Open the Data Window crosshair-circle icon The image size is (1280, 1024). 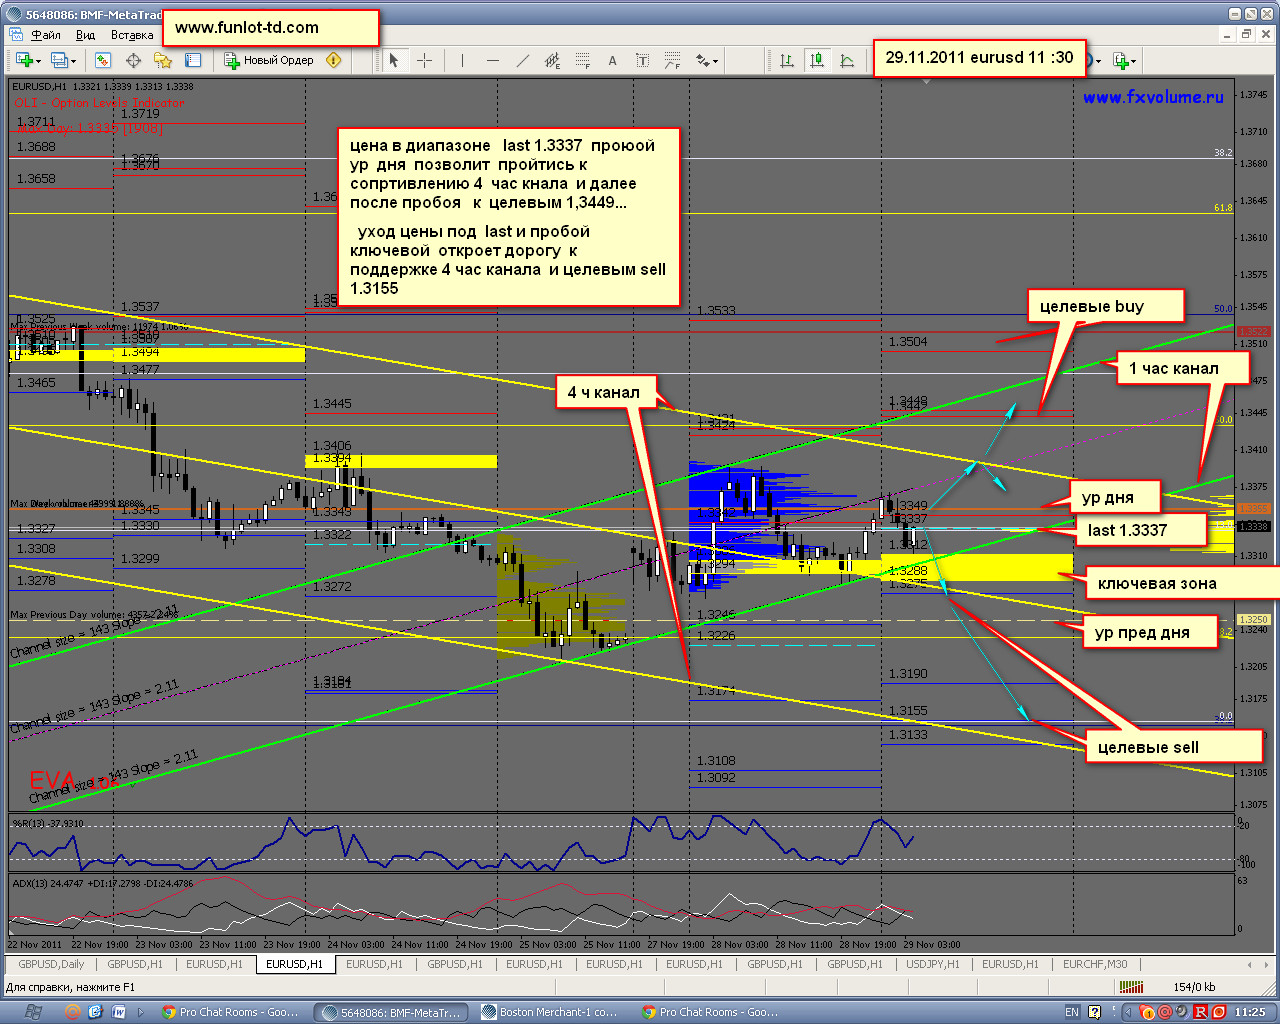pos(133,60)
